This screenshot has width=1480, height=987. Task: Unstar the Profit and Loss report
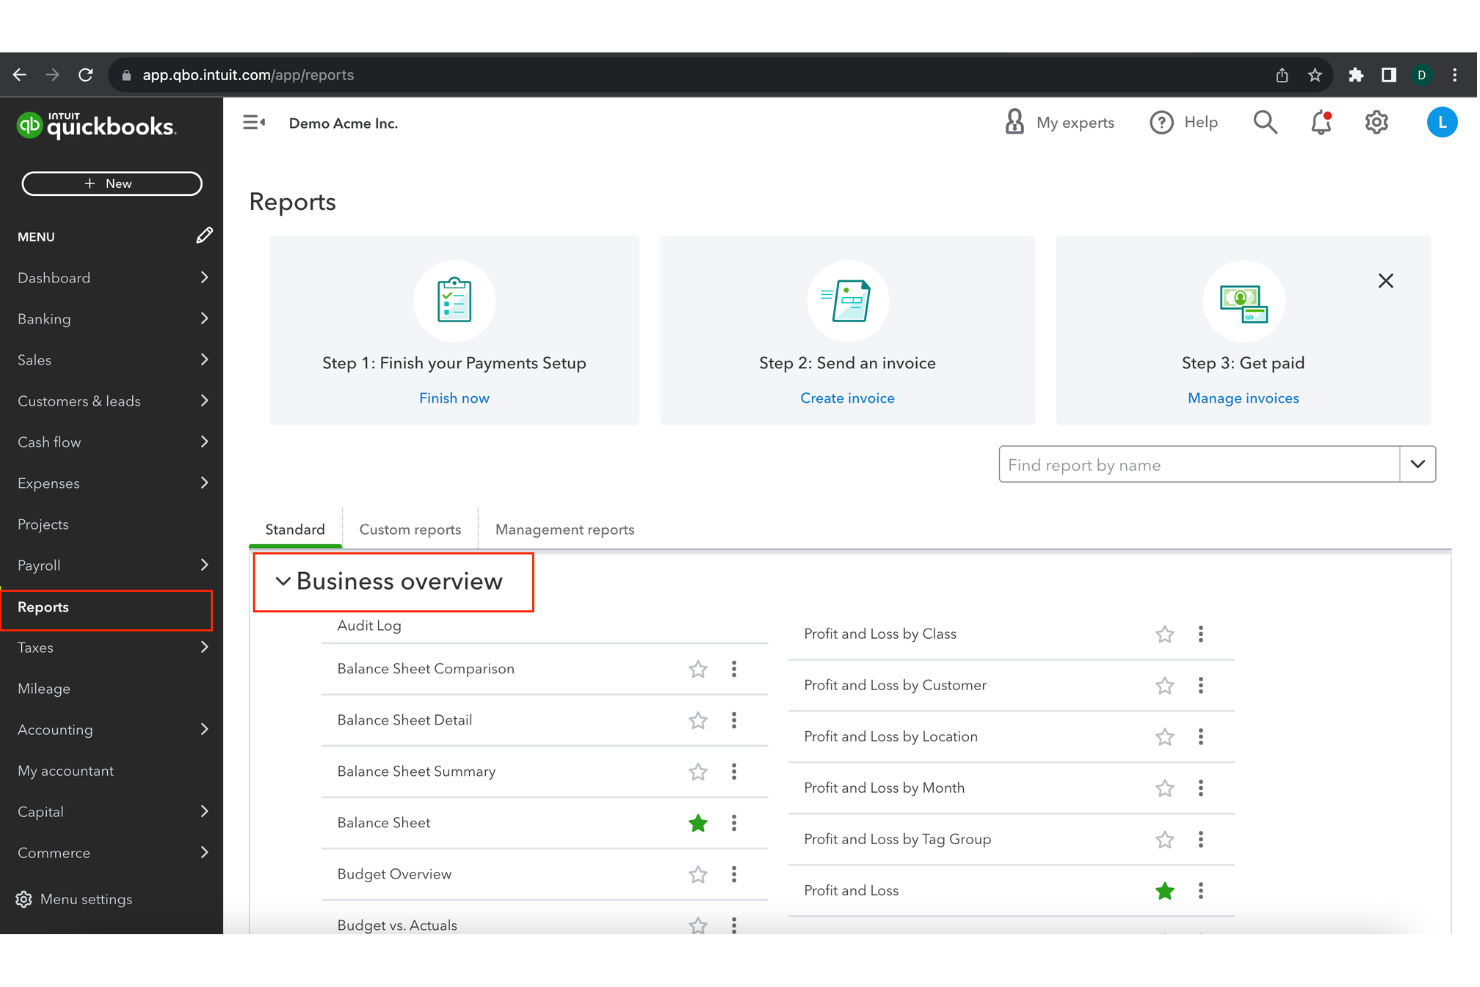click(x=1164, y=890)
